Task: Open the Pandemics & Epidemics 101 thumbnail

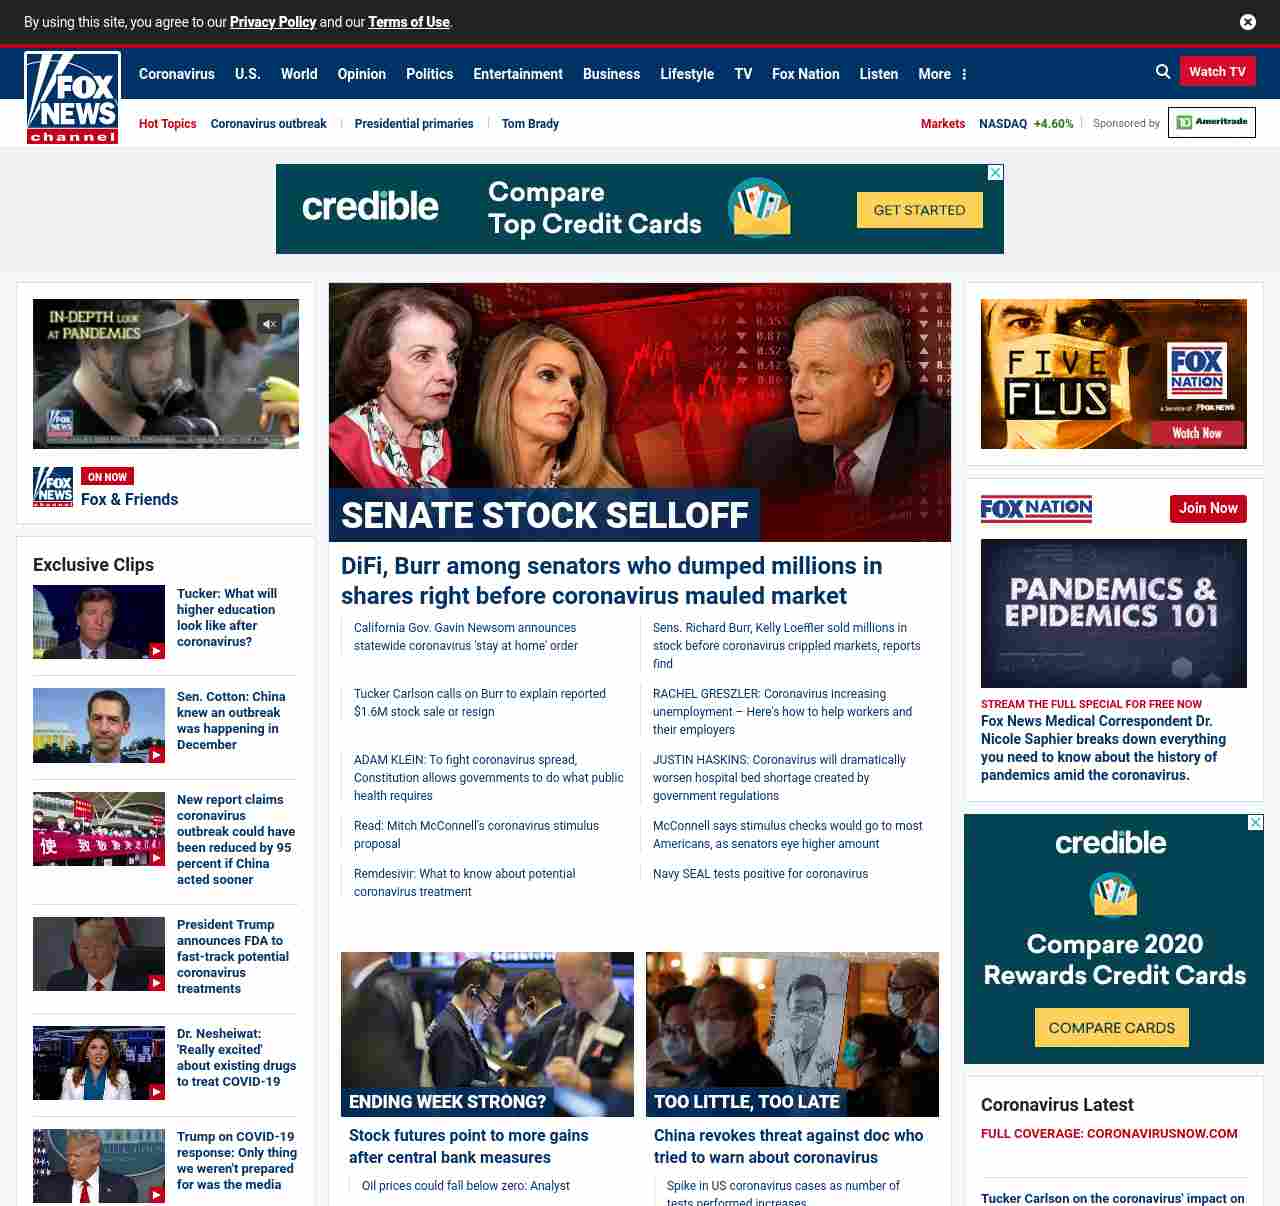Action: tap(1113, 613)
